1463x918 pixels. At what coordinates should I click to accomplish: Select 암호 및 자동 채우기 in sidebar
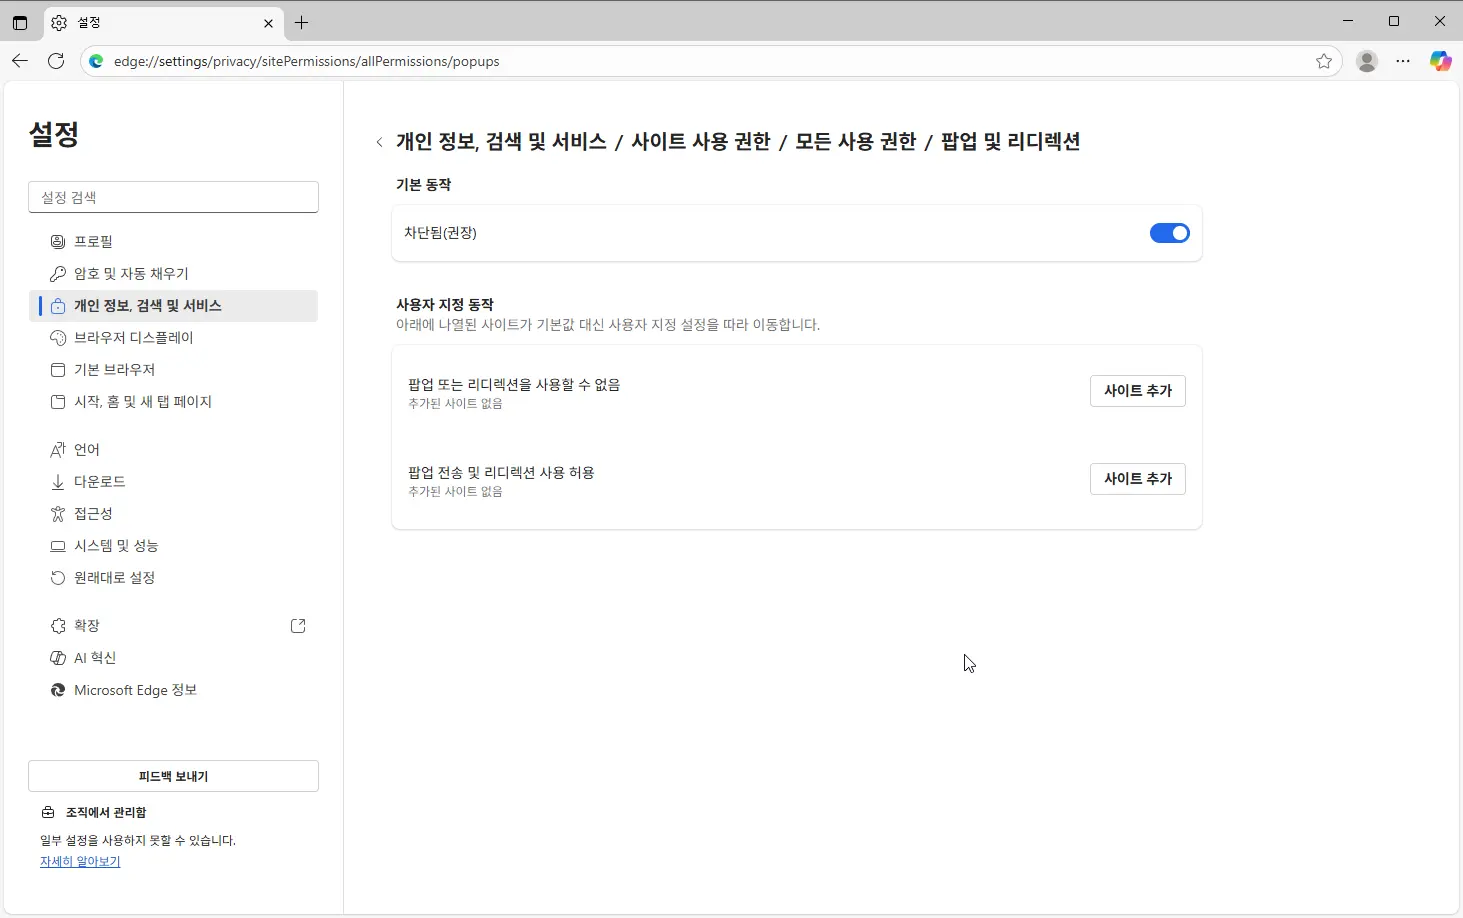[129, 273]
